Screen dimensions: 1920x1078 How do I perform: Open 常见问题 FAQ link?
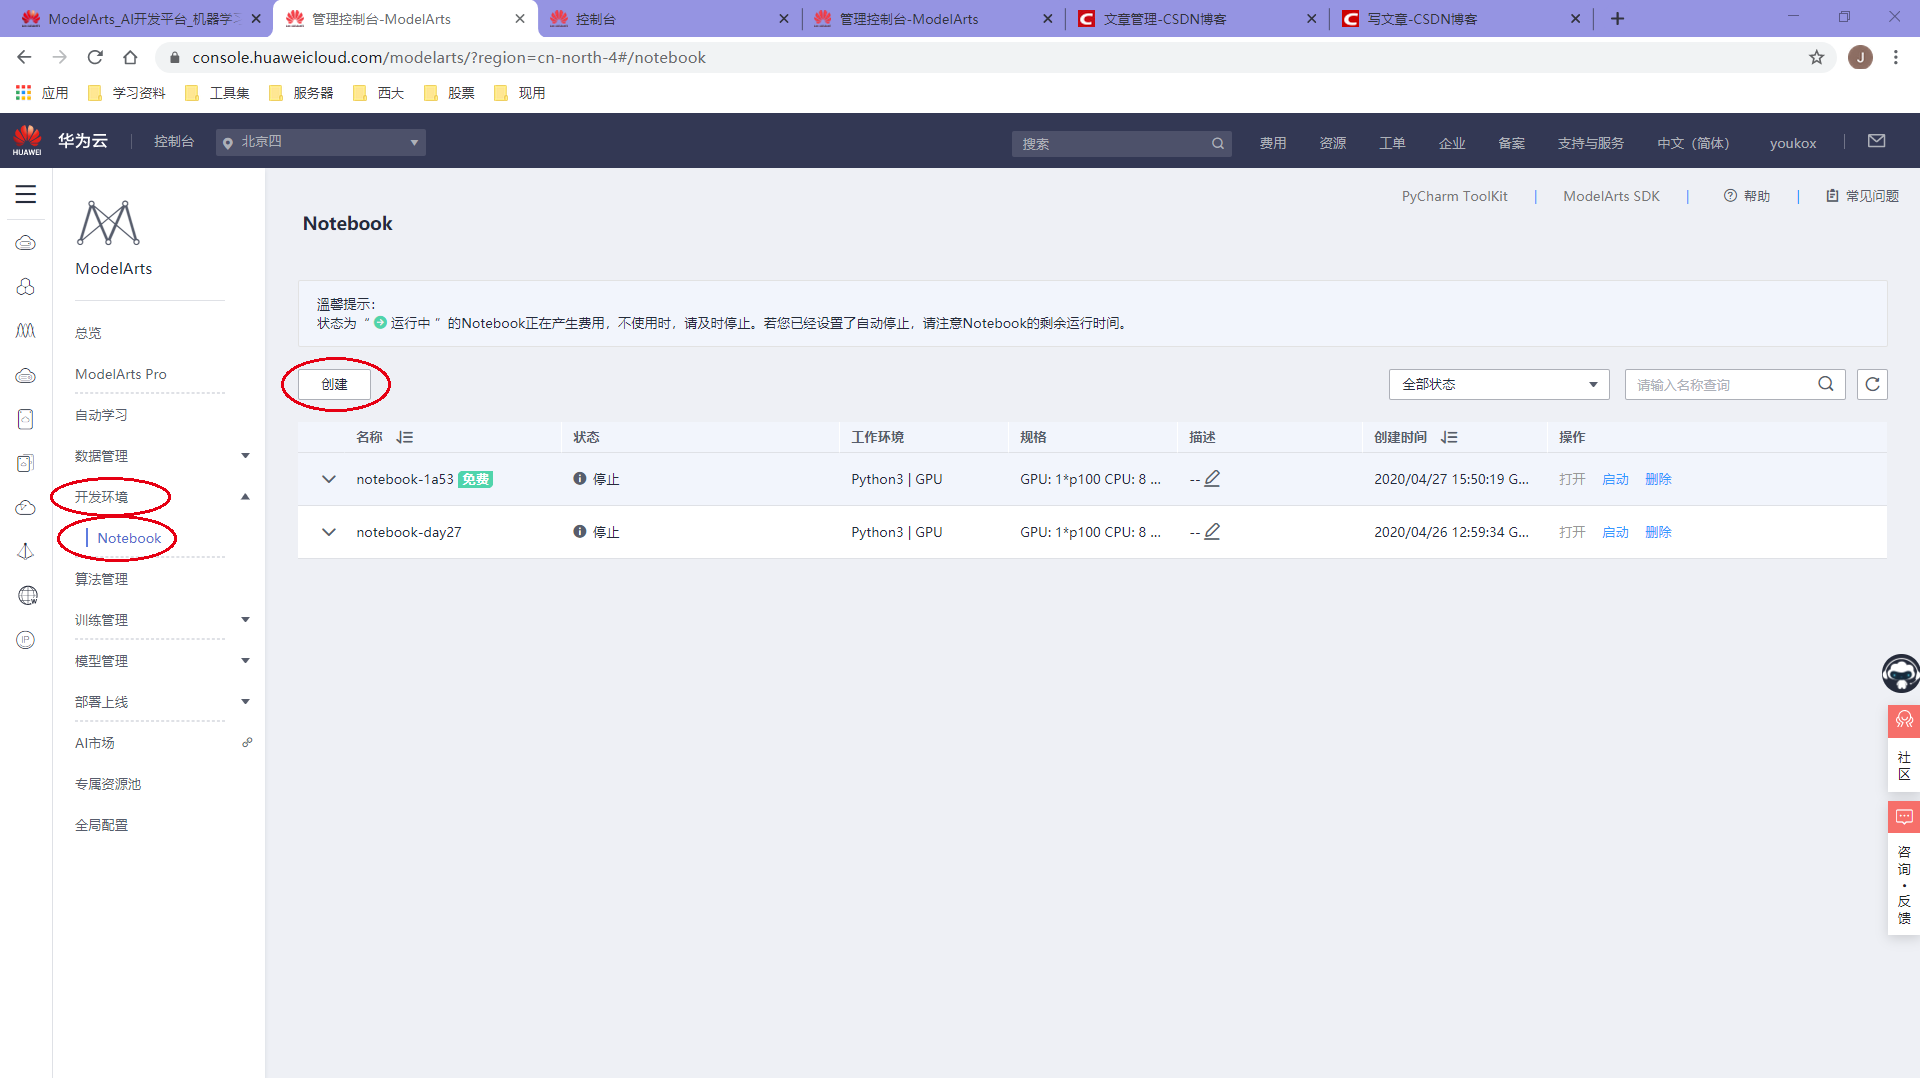click(x=1862, y=196)
